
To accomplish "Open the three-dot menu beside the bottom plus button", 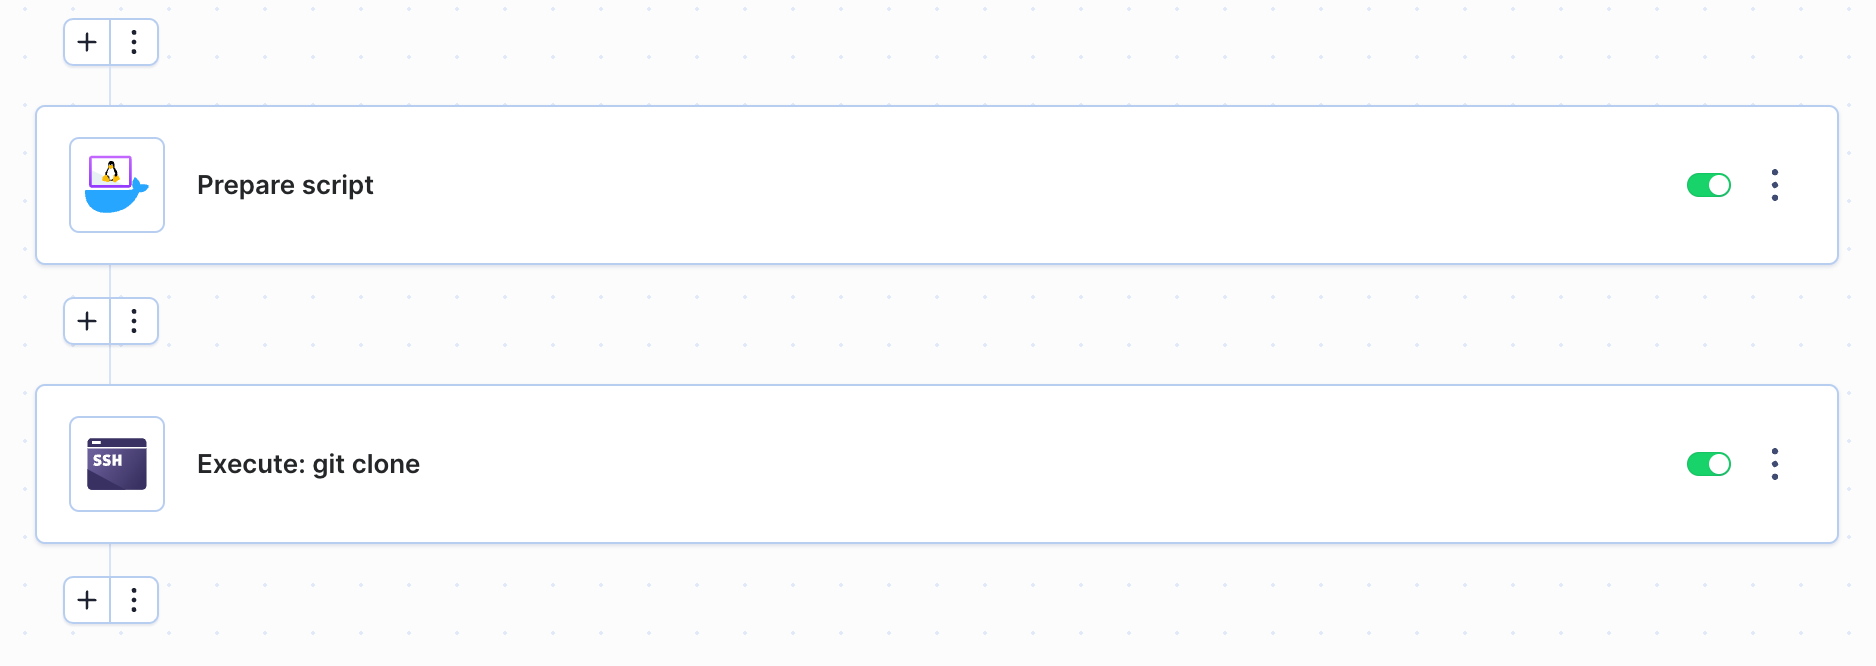I will (x=134, y=600).
